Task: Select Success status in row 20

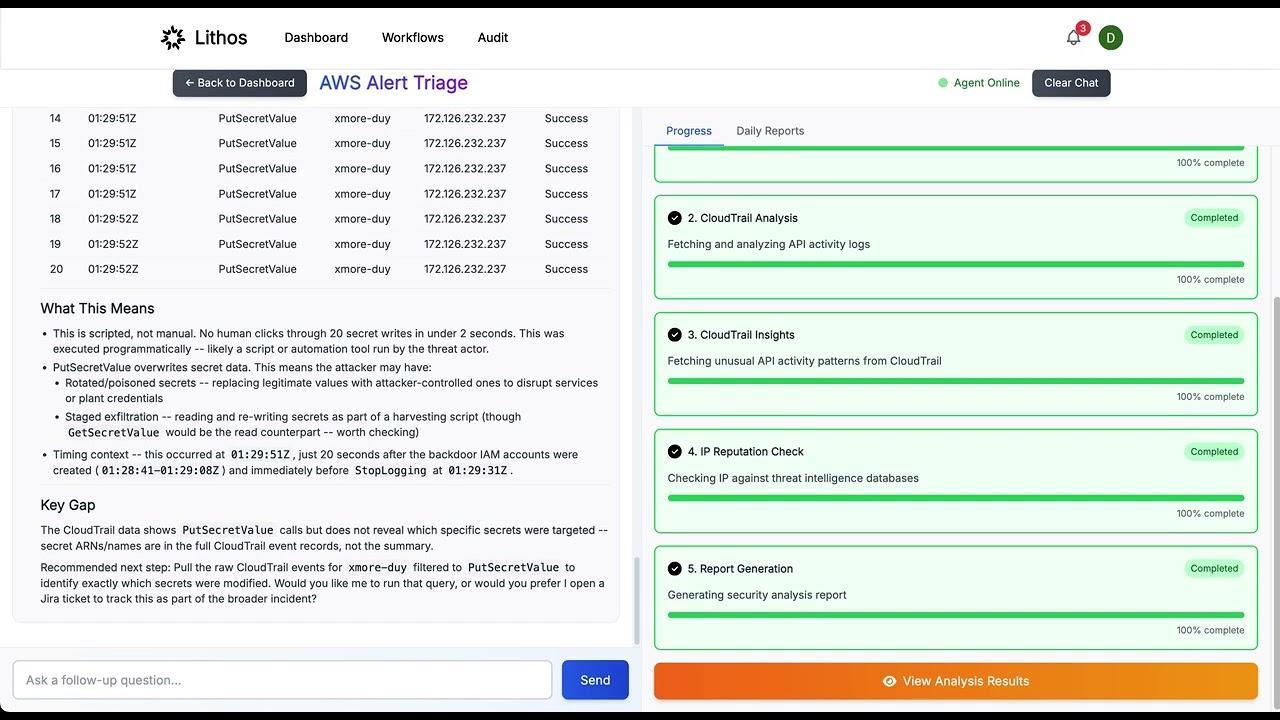Action: [566, 269]
